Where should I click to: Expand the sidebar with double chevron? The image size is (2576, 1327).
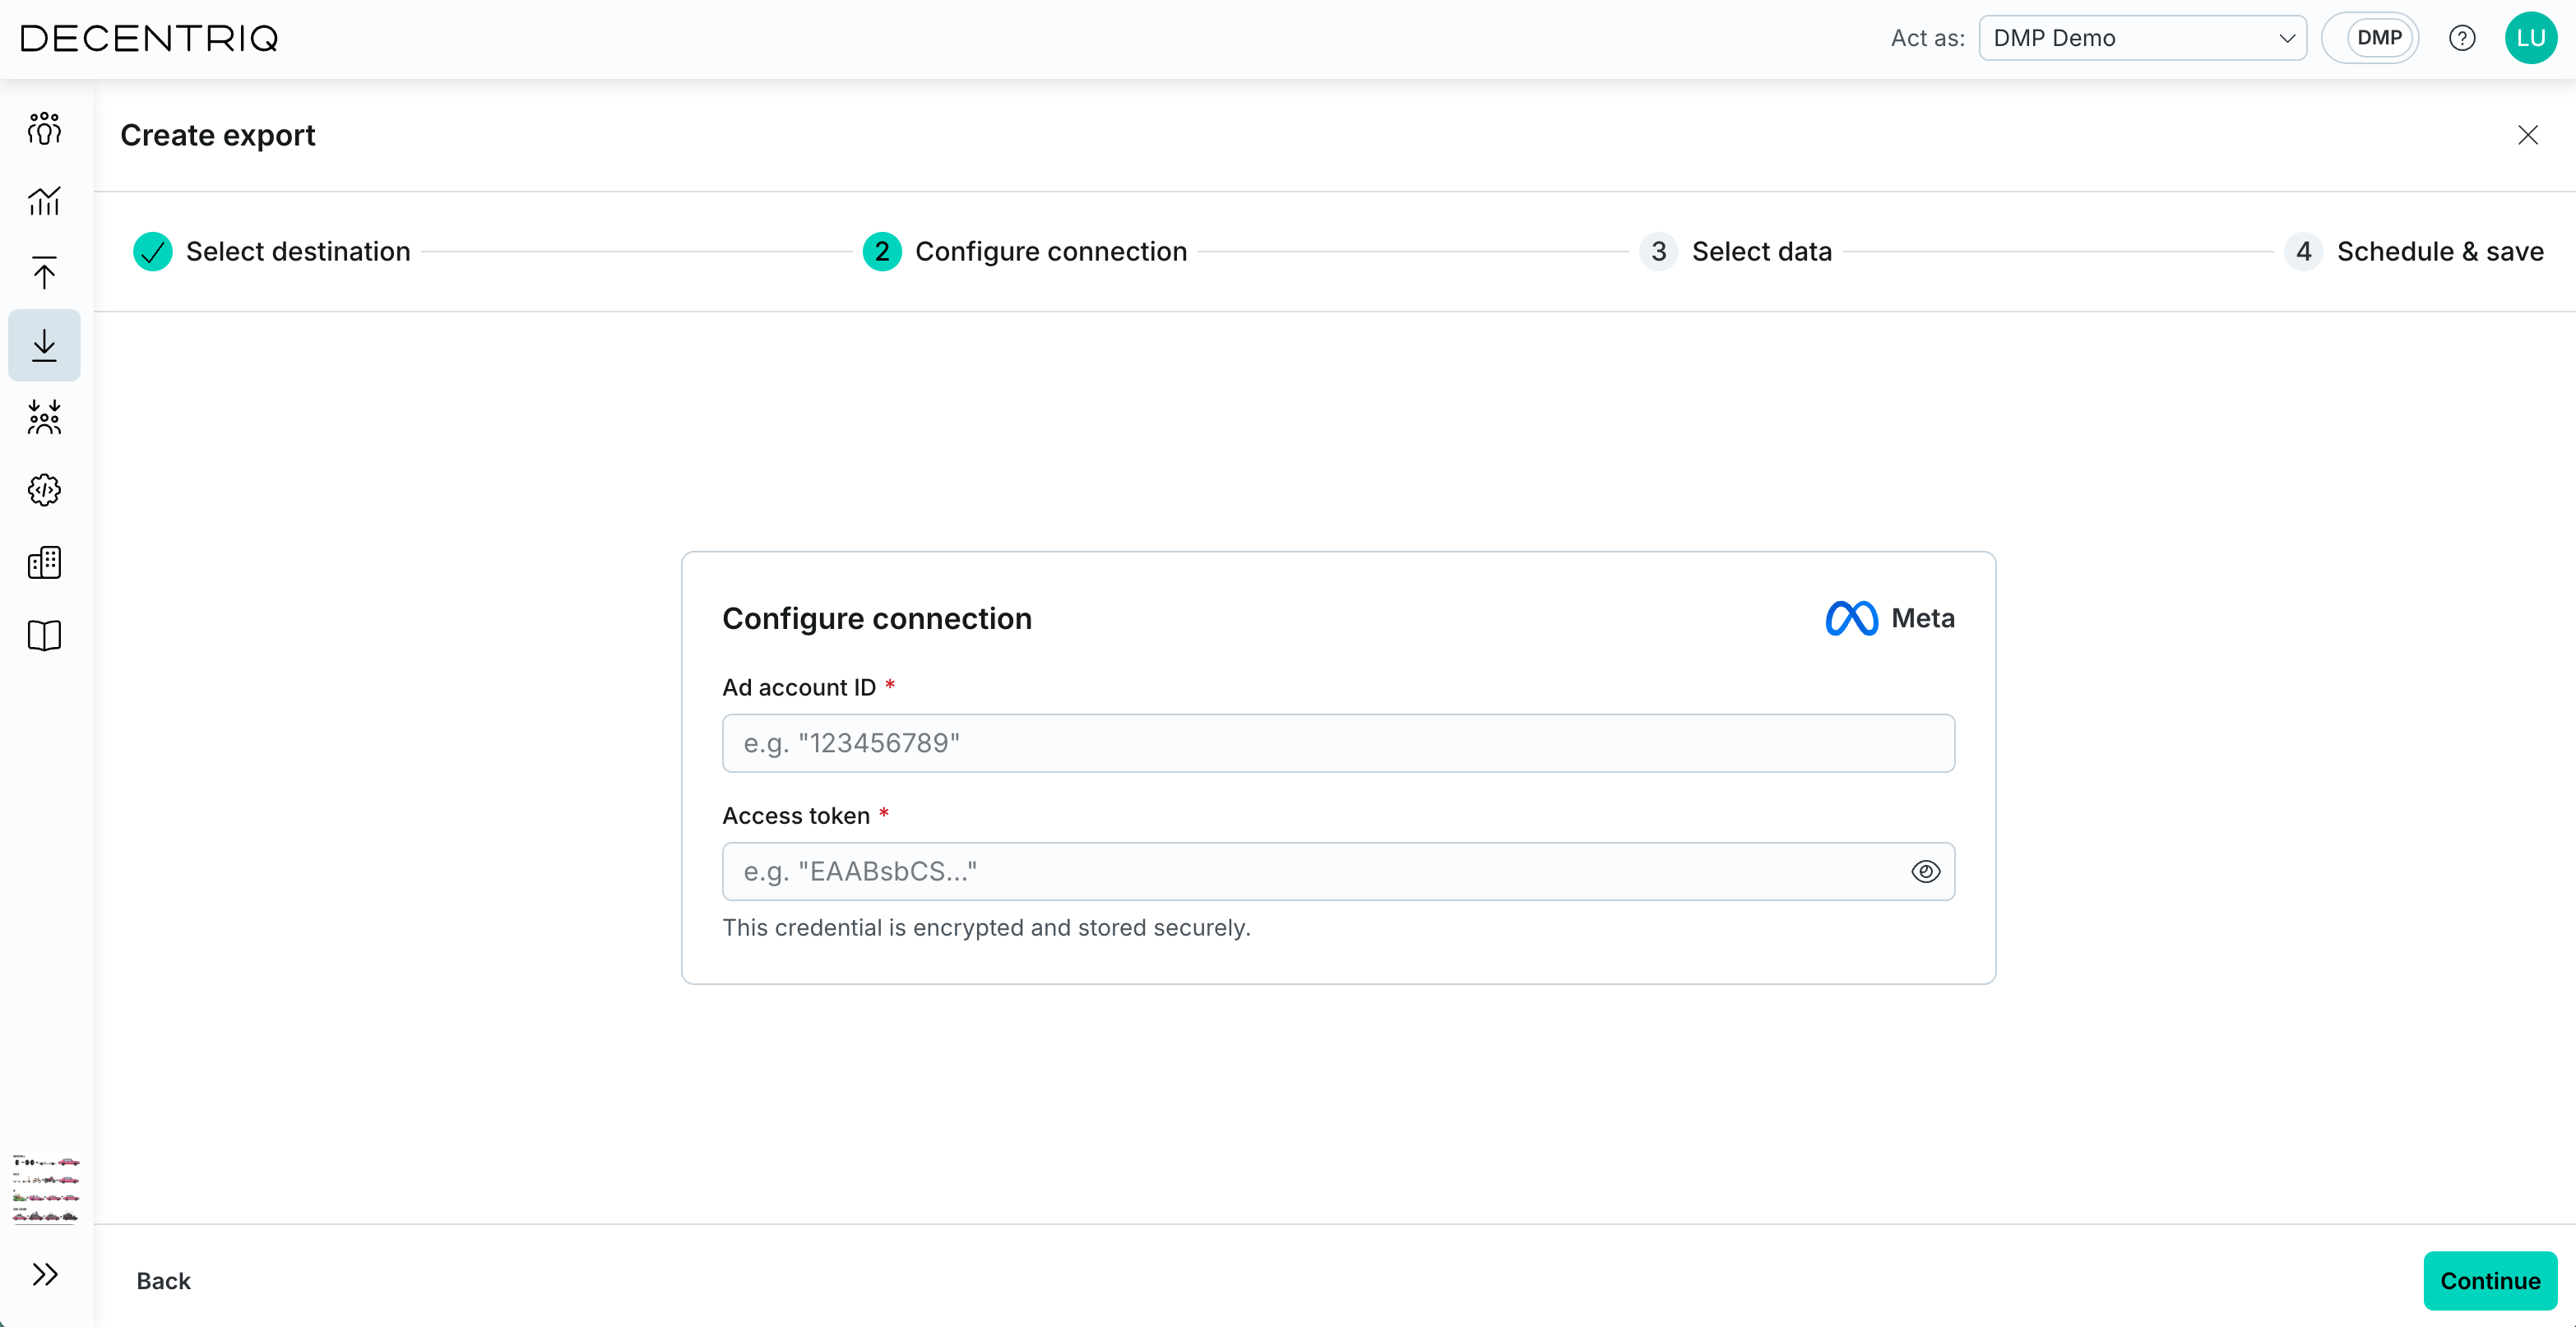[x=44, y=1274]
